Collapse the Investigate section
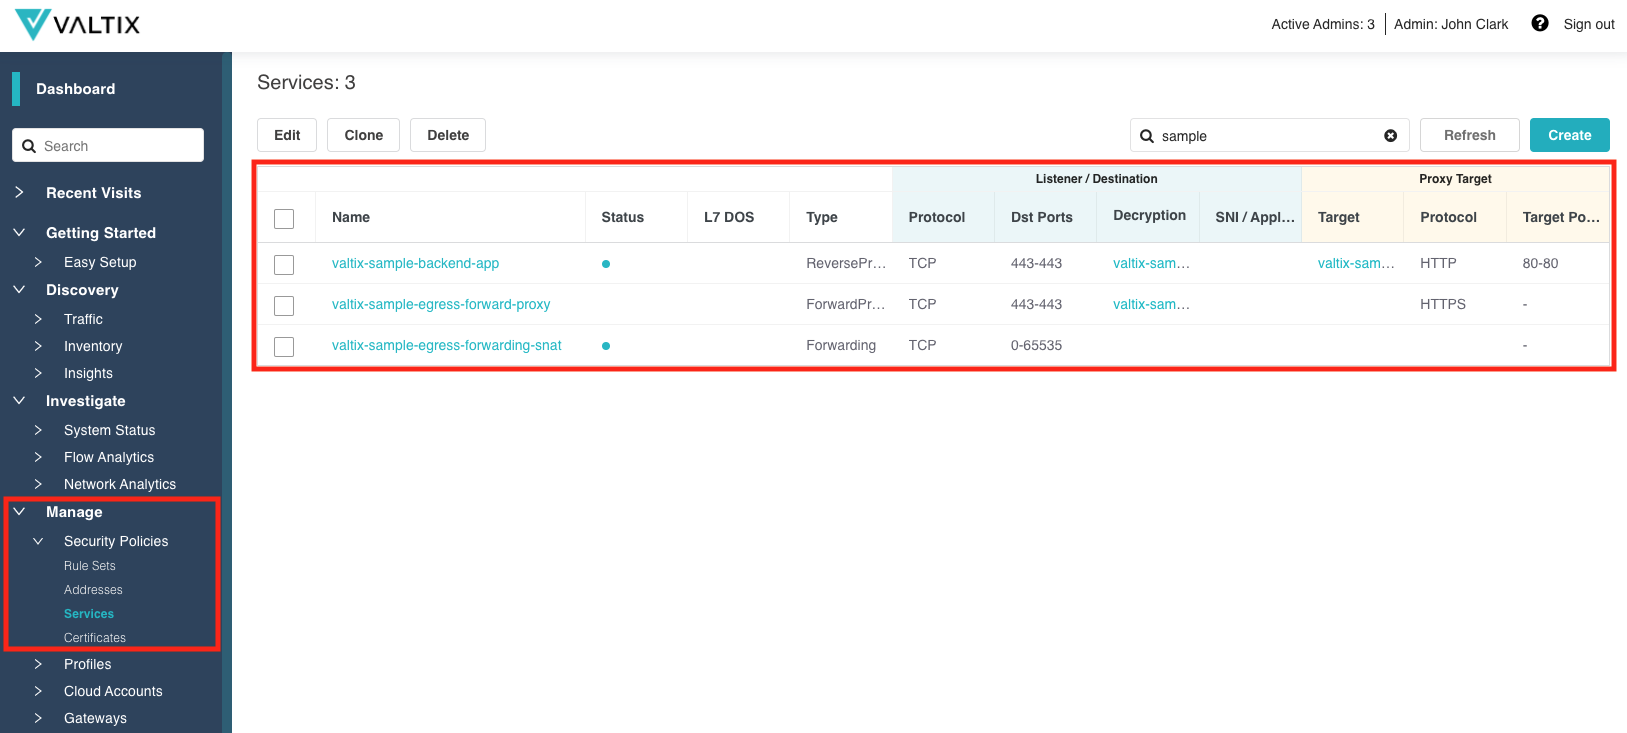This screenshot has width=1627, height=733. pyautogui.click(x=19, y=400)
